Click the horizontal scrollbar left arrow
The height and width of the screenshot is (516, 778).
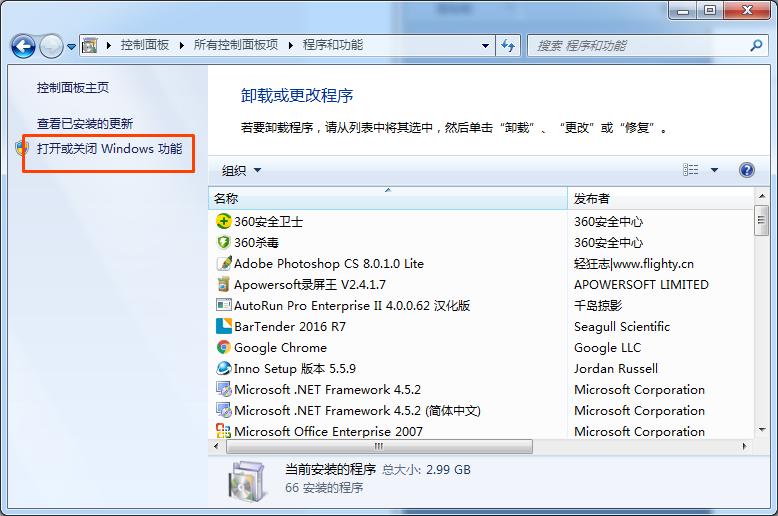pyautogui.click(x=216, y=446)
